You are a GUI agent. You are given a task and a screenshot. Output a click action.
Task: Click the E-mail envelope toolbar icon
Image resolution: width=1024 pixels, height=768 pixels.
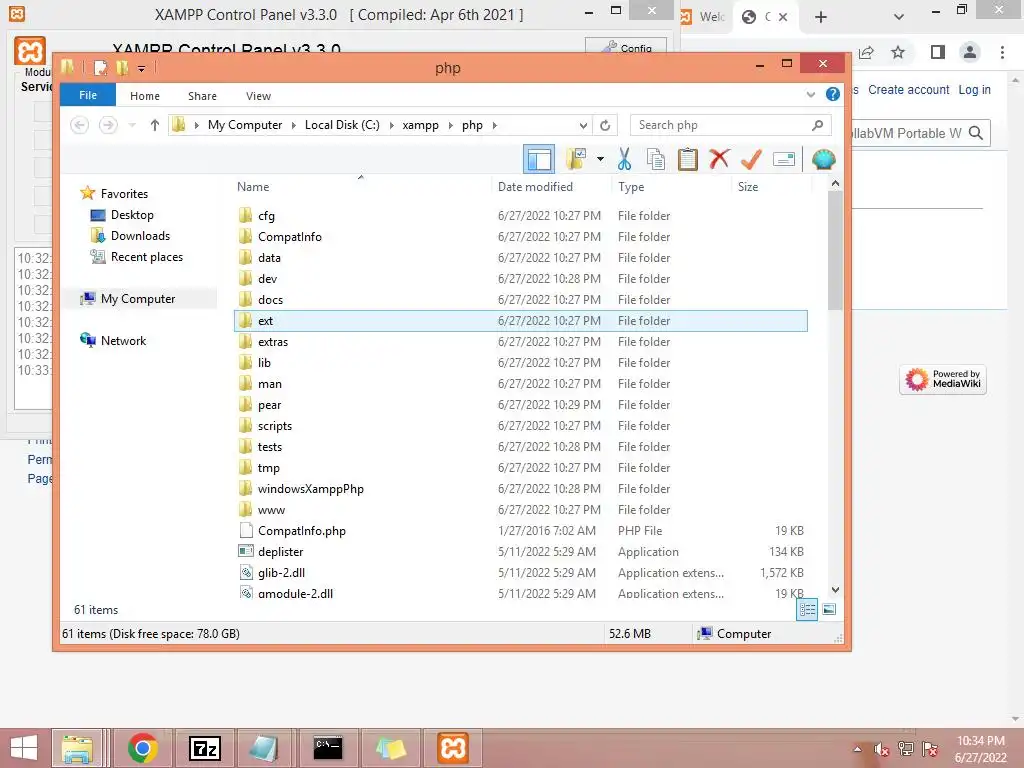(x=783, y=159)
